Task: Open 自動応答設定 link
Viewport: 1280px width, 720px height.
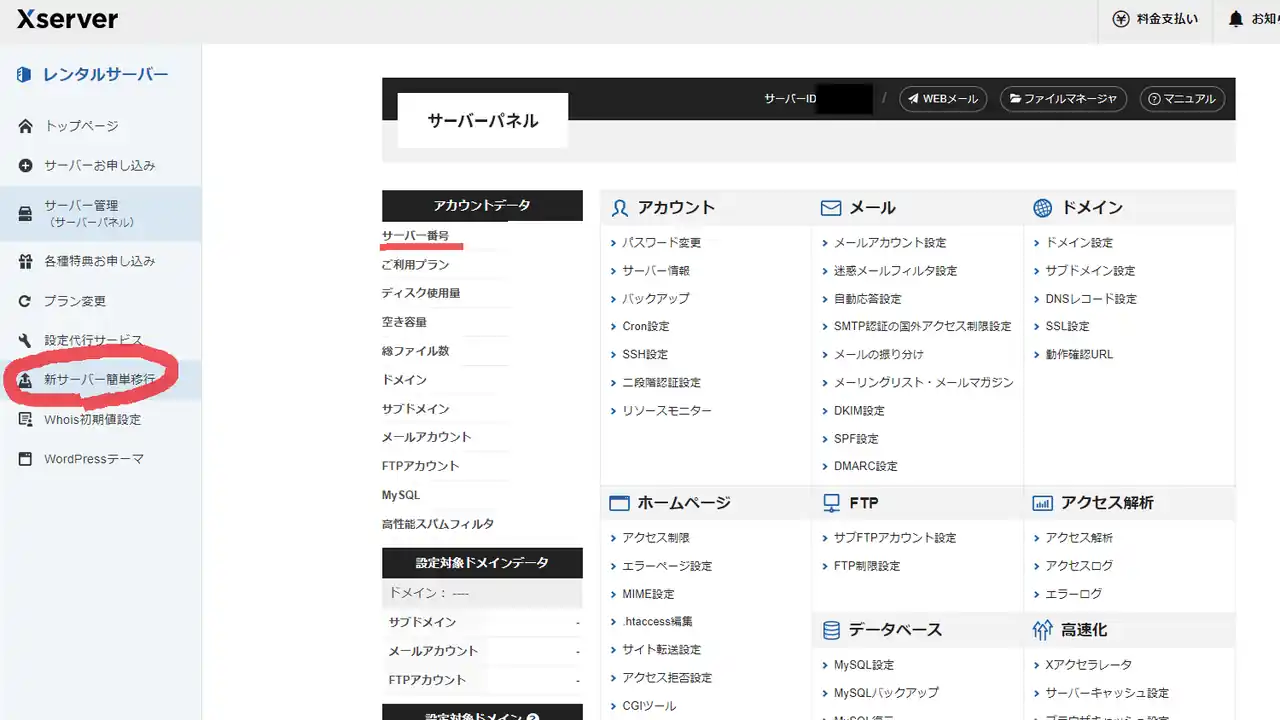Action: pos(868,299)
